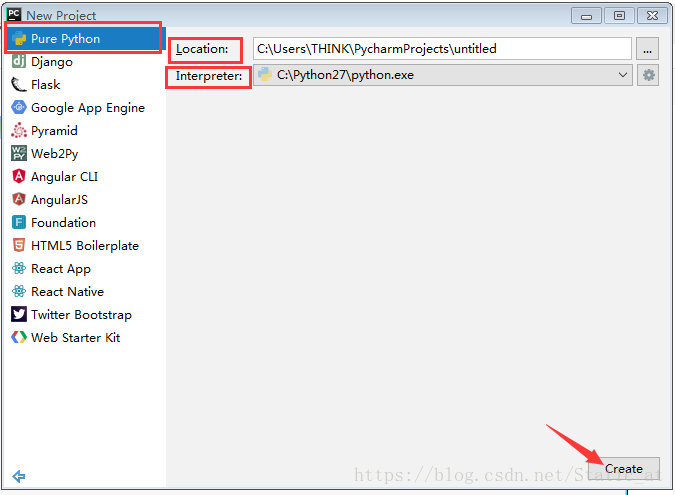Click the Web Starter Kit icon
Image resolution: width=675 pixels, height=495 pixels.
(19, 337)
